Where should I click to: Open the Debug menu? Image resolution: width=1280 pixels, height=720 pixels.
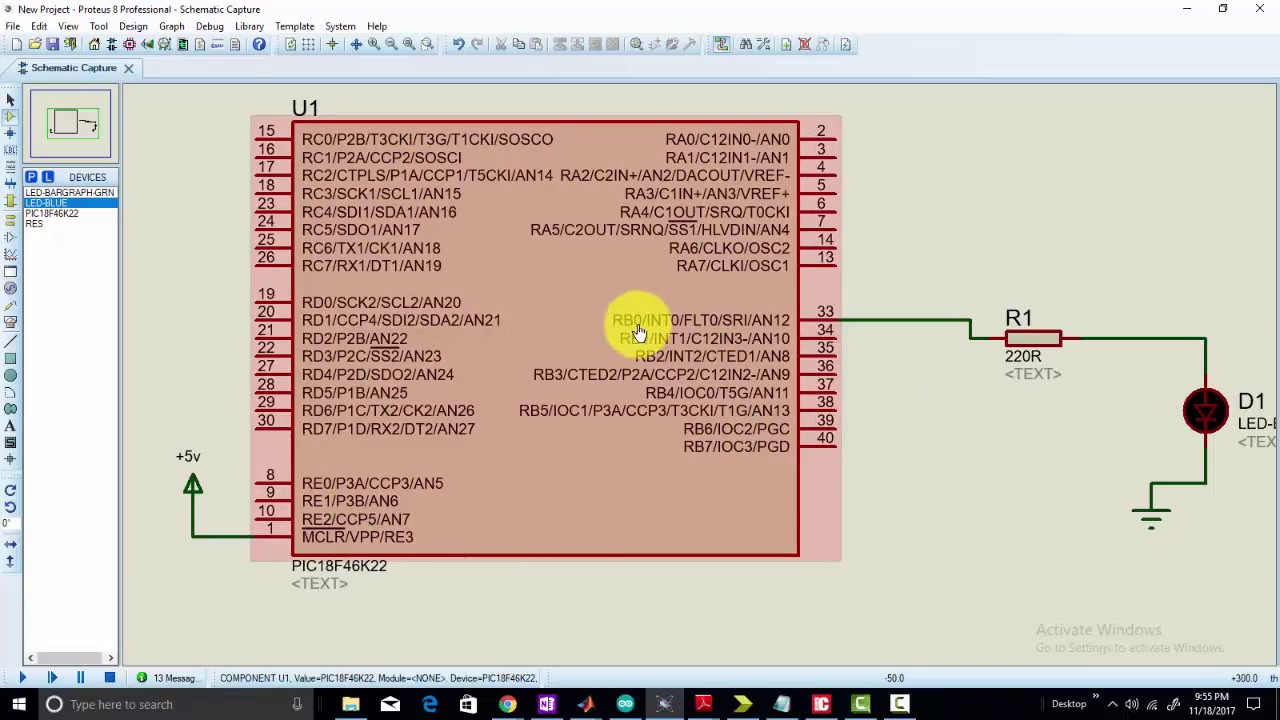209,26
